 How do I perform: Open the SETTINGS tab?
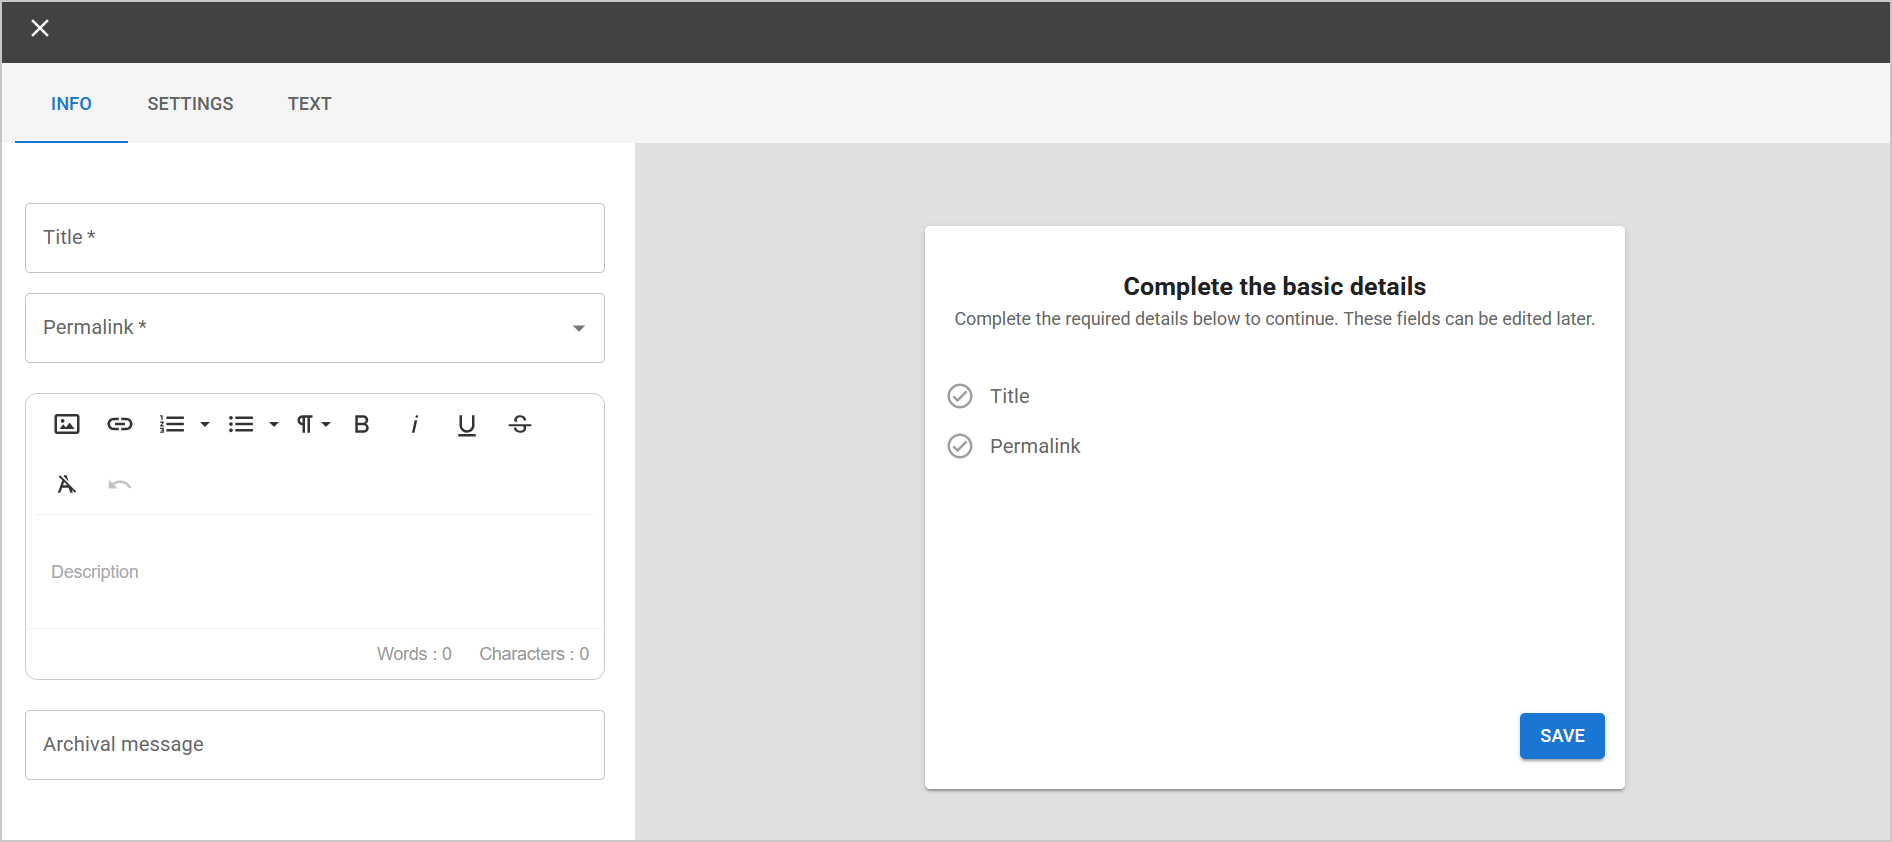pyautogui.click(x=190, y=104)
